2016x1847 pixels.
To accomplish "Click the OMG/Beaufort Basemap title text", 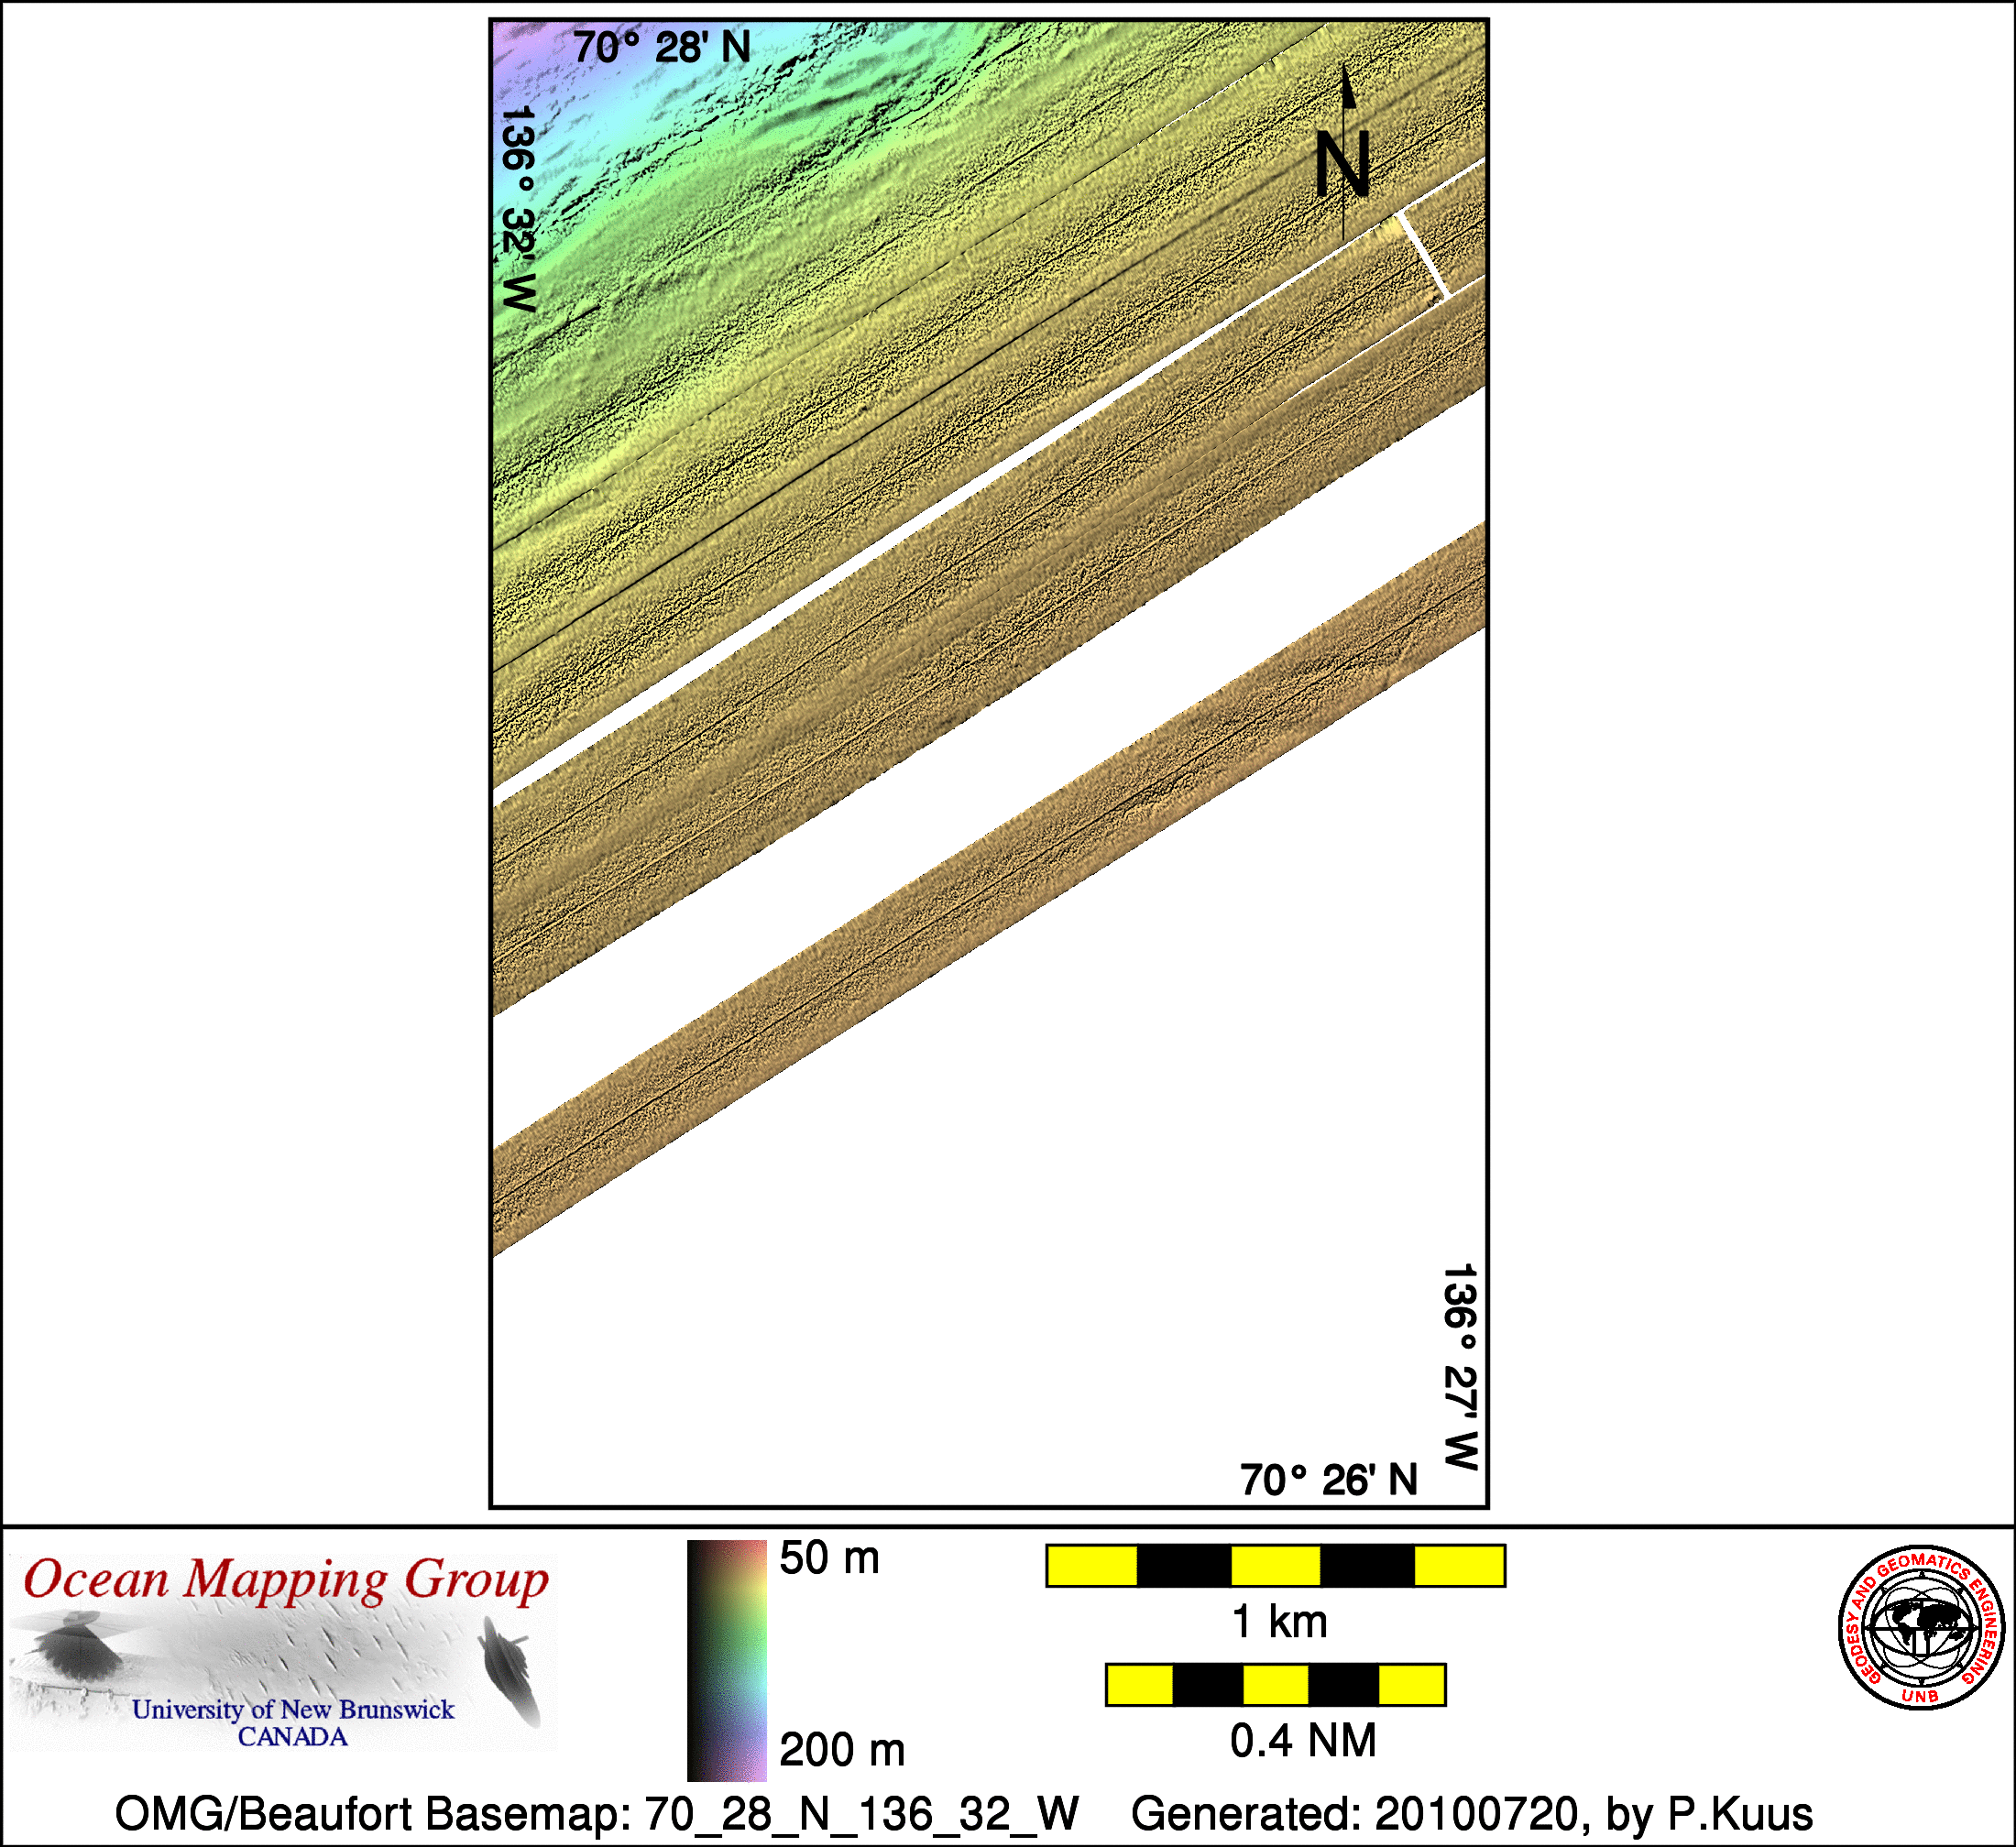I will pyautogui.click(x=597, y=1814).
